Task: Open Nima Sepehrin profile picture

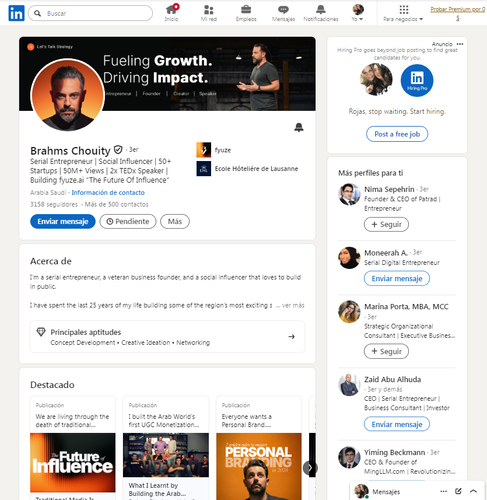Action: point(349,194)
